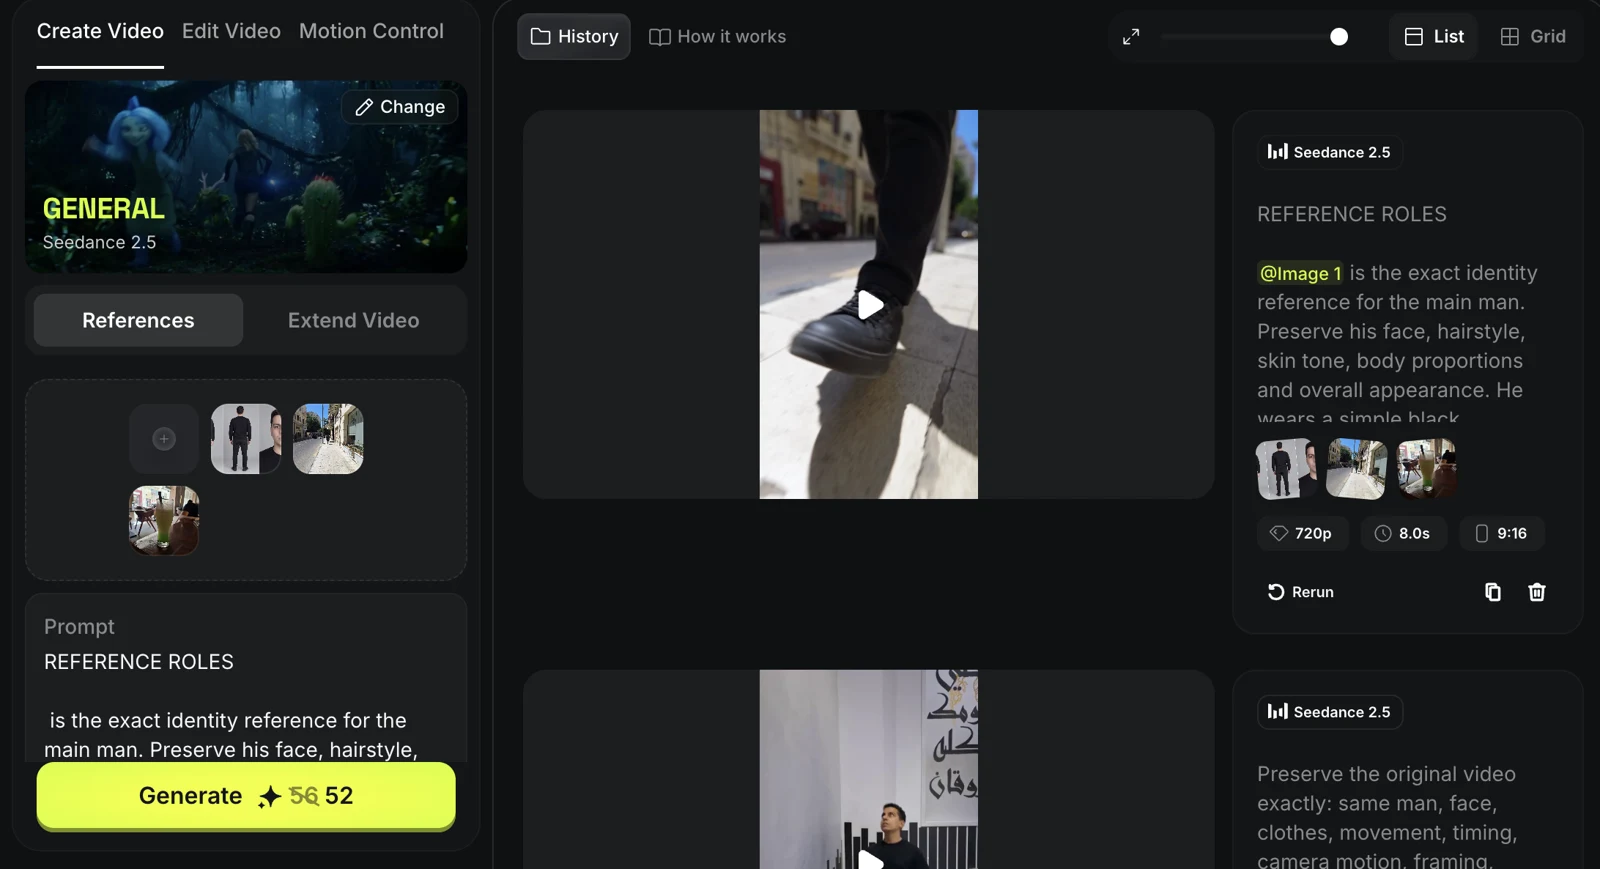Play the shoe walking video
The height and width of the screenshot is (869, 1600).
click(x=870, y=305)
